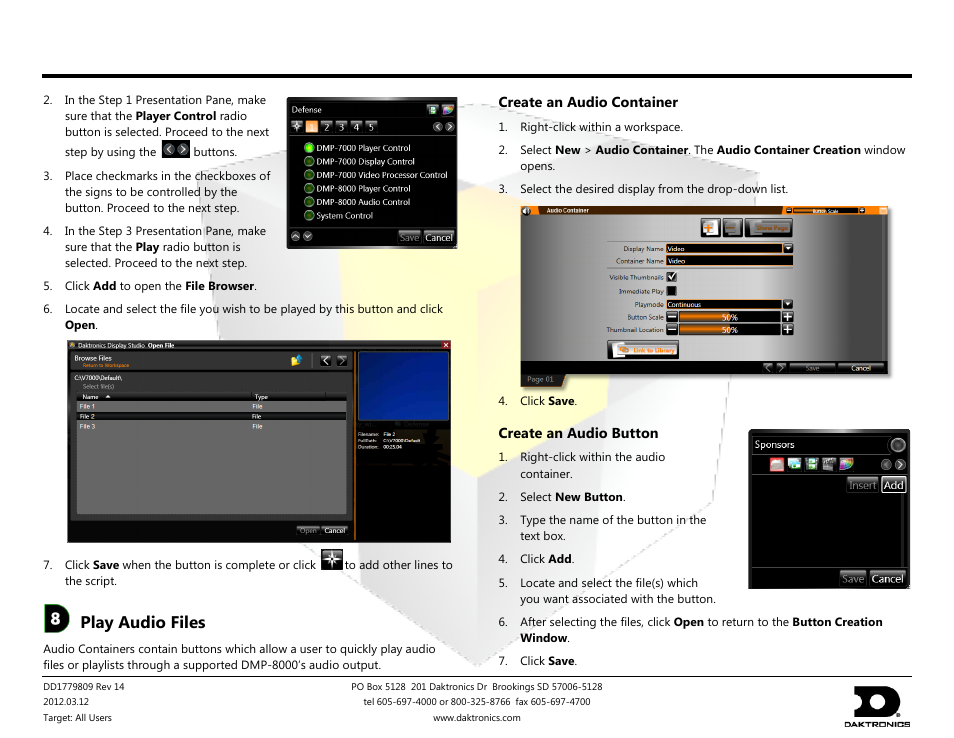Expand the Display Name drop-down arrow
The width and height of the screenshot is (954, 738).
click(788, 248)
